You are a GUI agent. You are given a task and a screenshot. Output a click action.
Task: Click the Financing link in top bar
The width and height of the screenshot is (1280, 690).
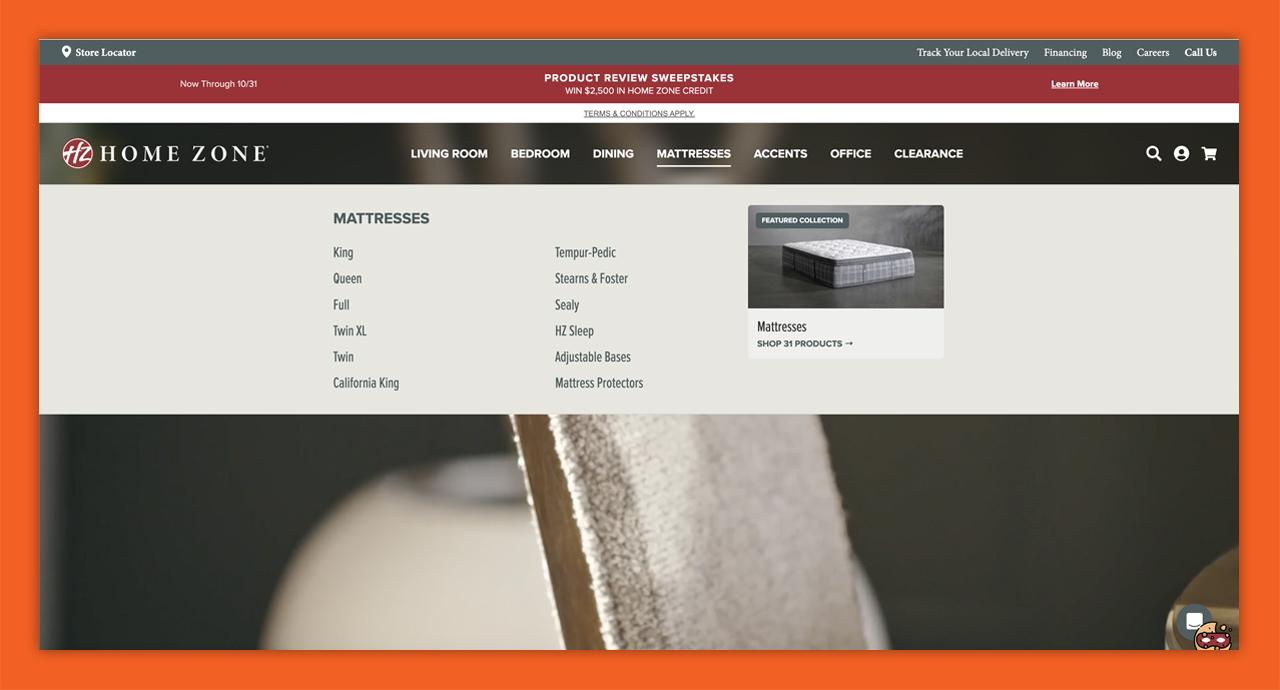click(1064, 52)
